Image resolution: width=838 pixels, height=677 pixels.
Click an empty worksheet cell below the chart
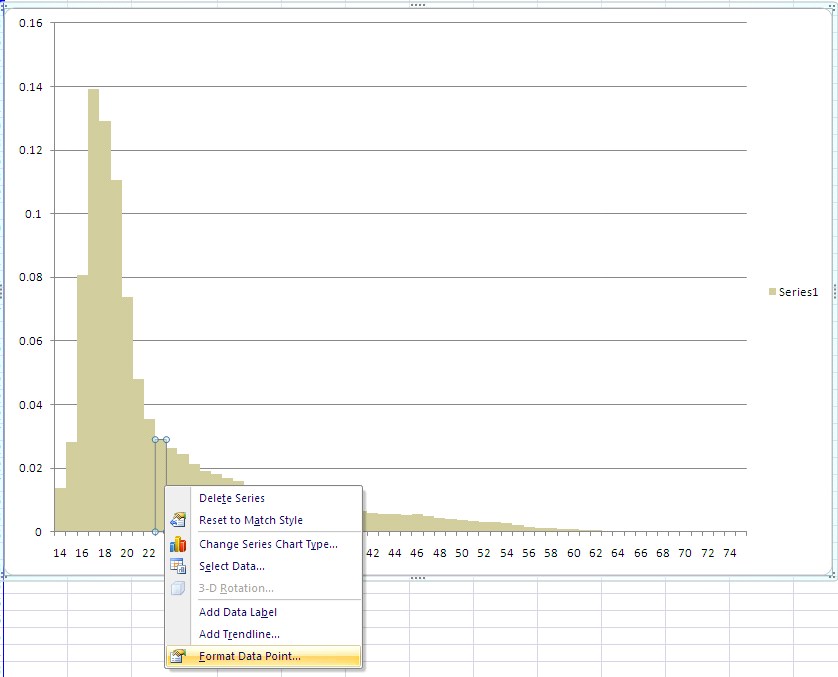(x=600, y=630)
